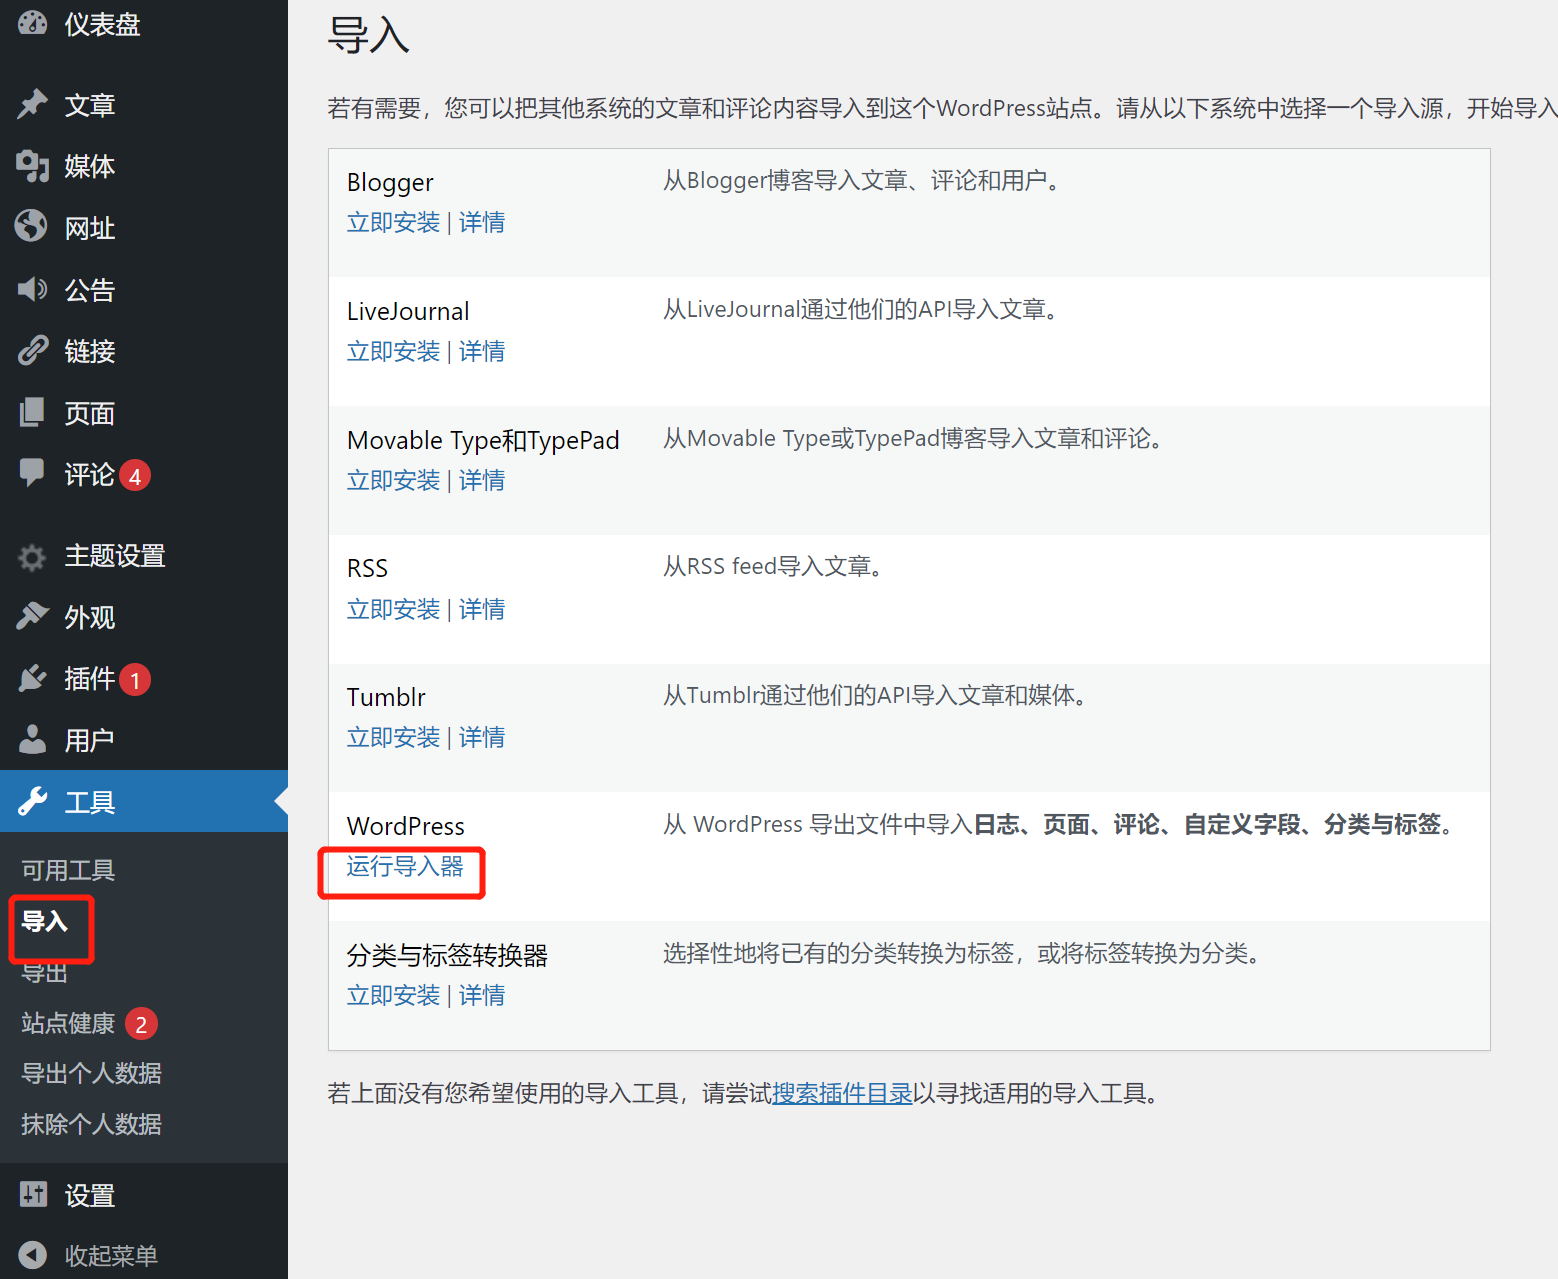This screenshot has width=1558, height=1279.
Task: View 详情 for the Blogger importer
Action: [482, 222]
